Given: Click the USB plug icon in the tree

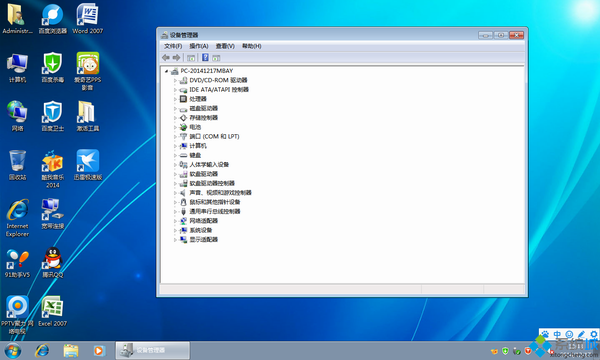Looking at the screenshot, I should [x=183, y=211].
